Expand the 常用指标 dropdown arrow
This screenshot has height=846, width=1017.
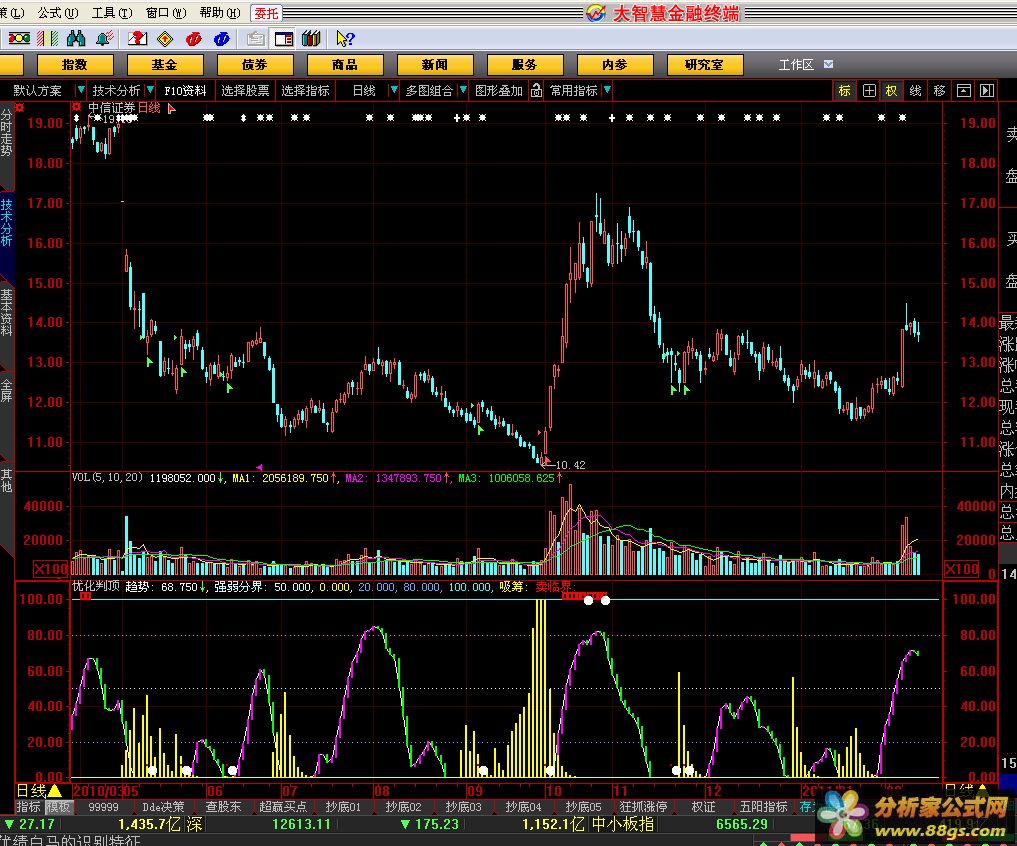(x=607, y=90)
